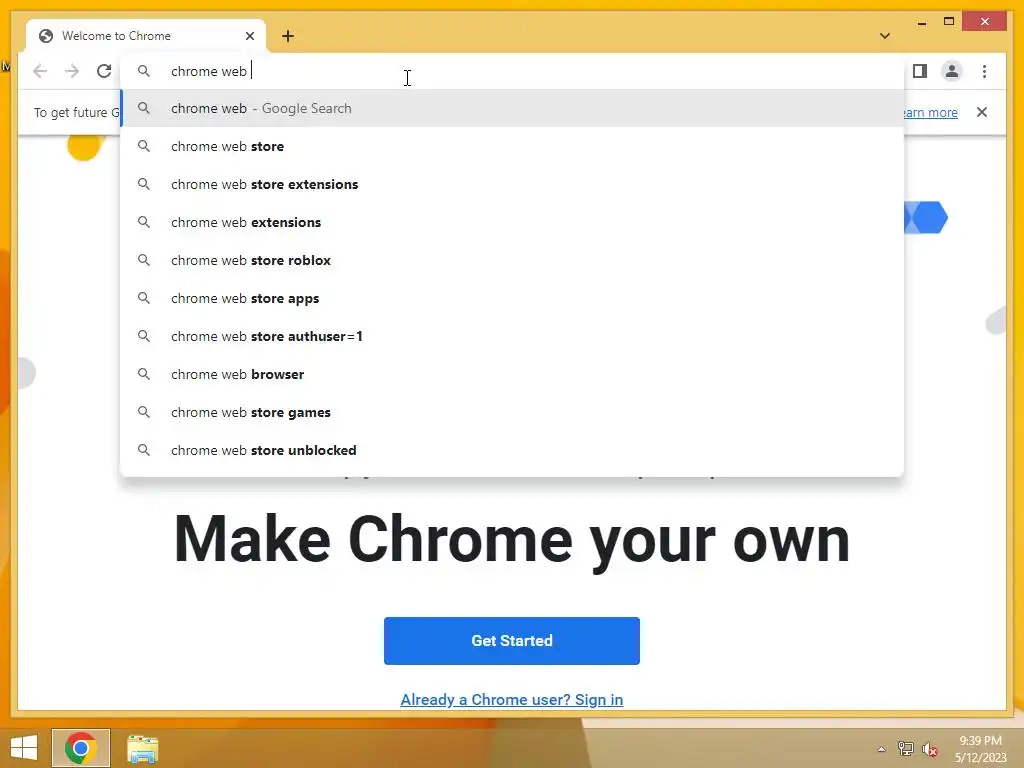Click the network tray icon
This screenshot has width=1024, height=768.
(905, 749)
